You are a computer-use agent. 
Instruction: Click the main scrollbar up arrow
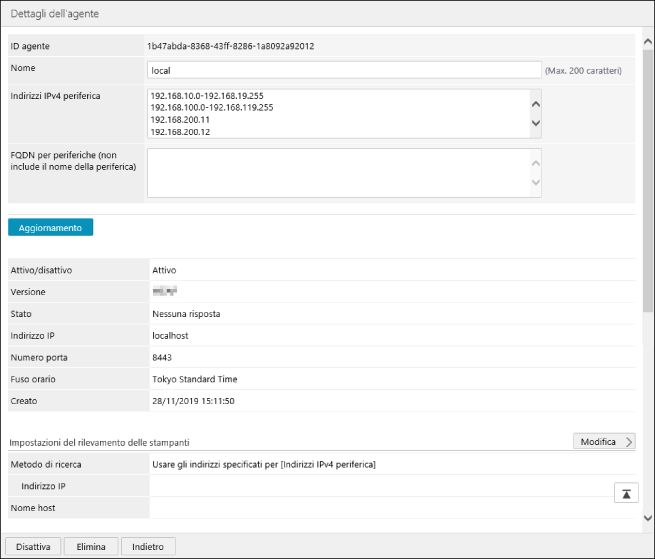pos(647,42)
